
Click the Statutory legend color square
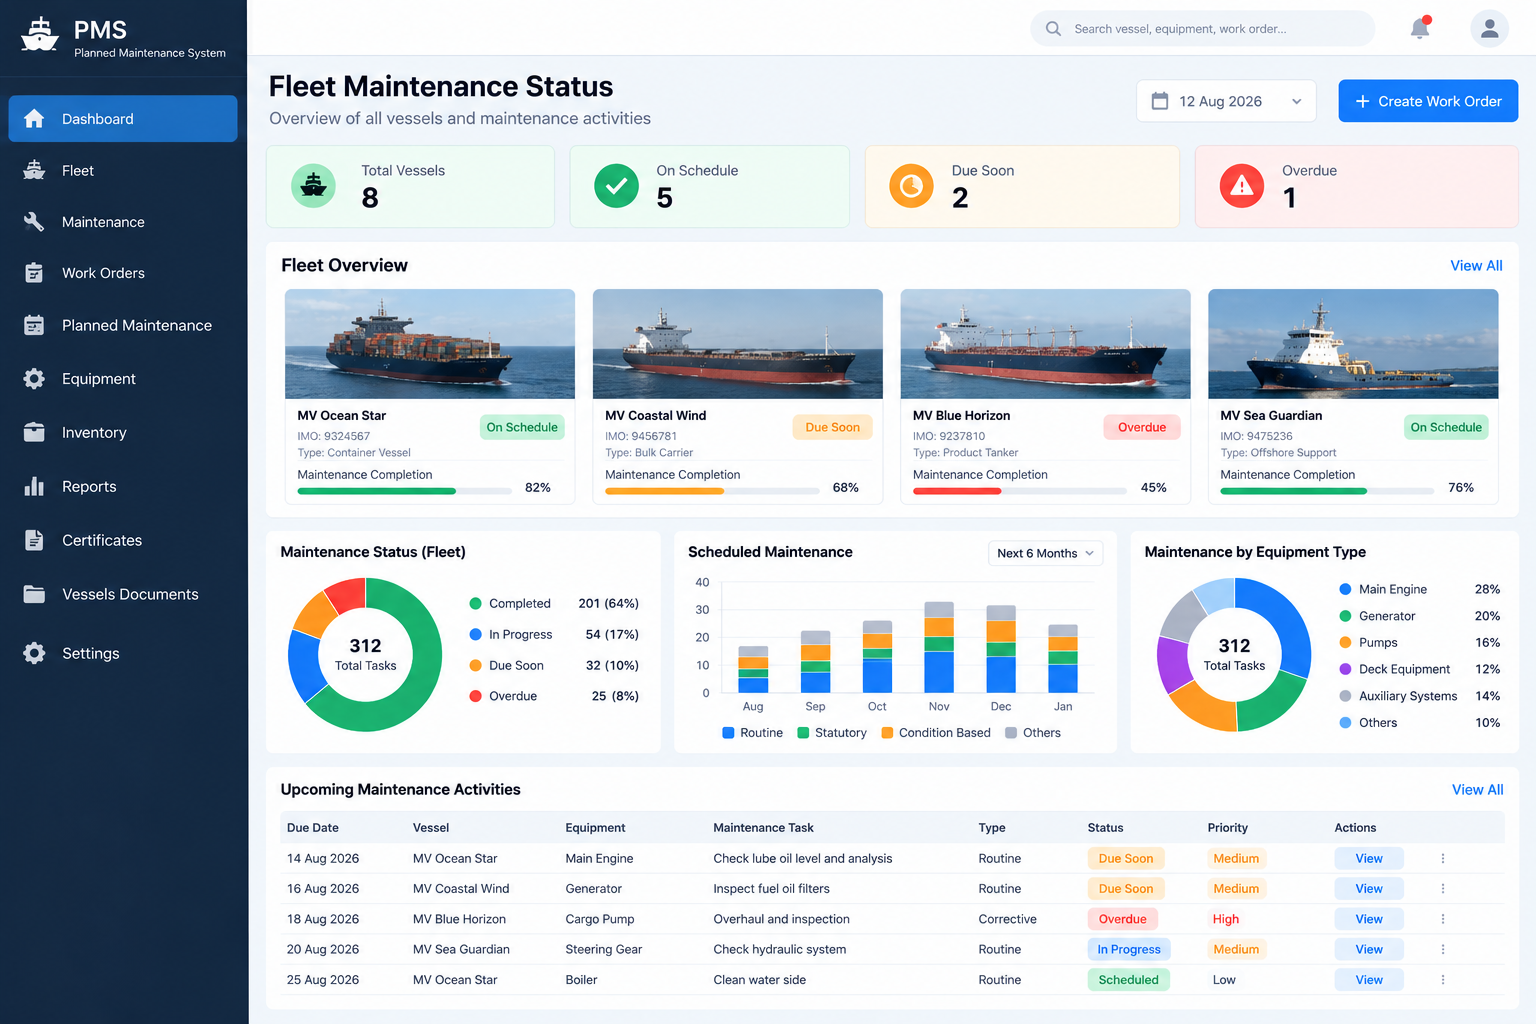click(x=803, y=733)
